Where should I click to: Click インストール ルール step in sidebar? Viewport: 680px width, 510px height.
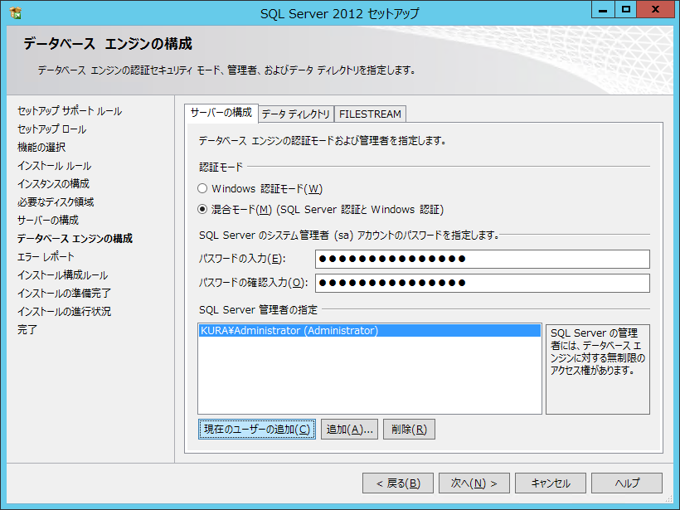pyautogui.click(x=54, y=166)
